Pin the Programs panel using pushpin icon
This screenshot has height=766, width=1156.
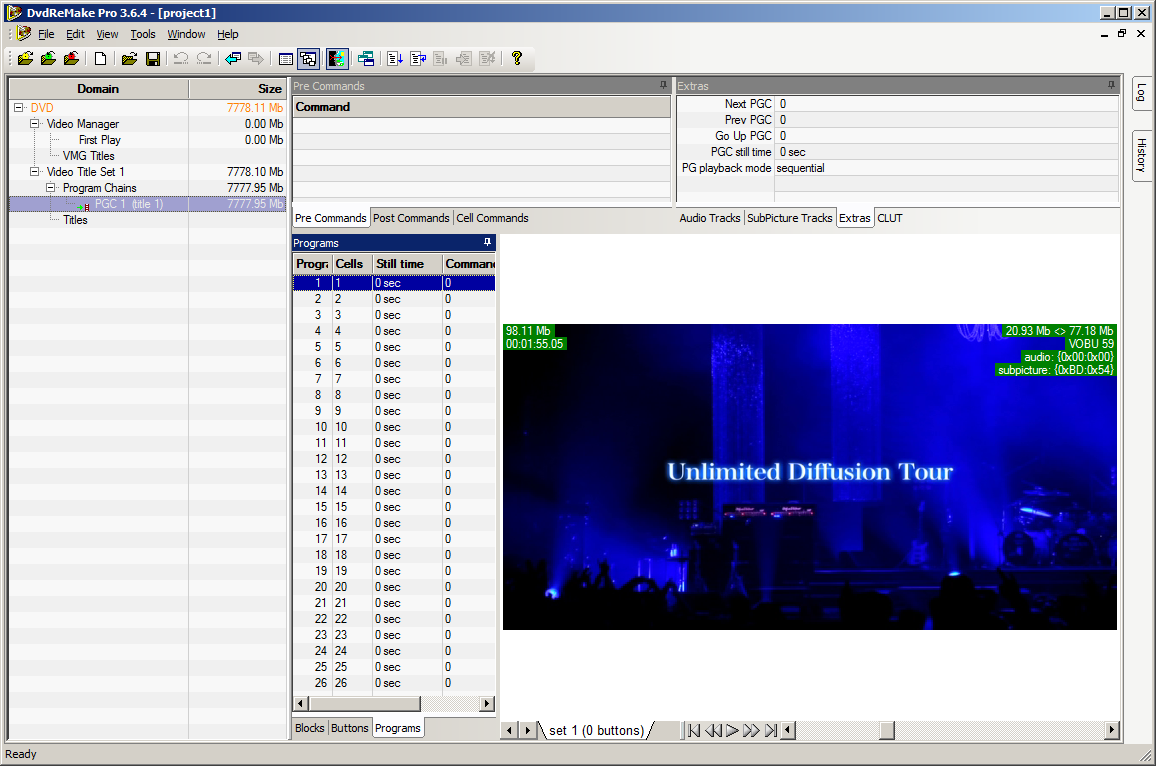[487, 243]
